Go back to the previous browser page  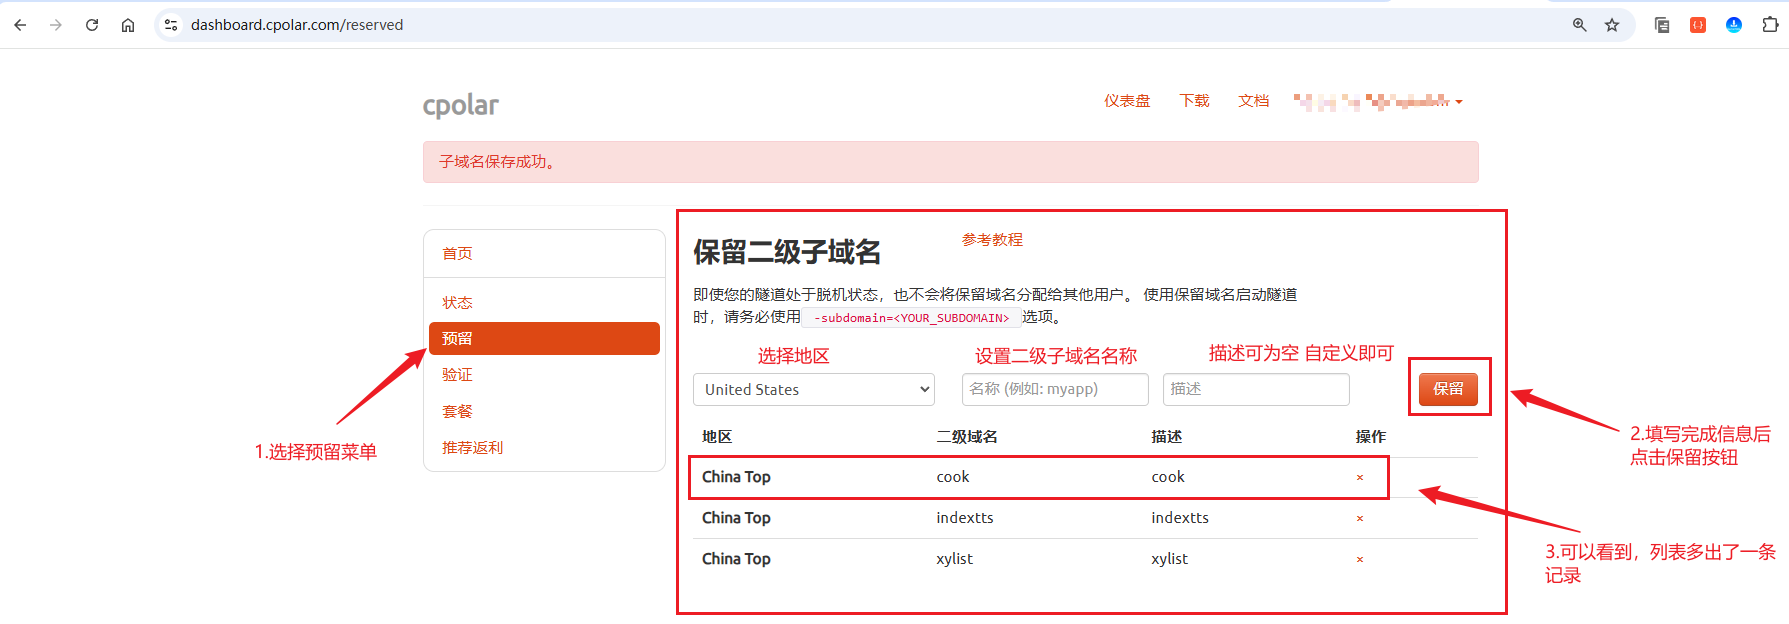pyautogui.click(x=20, y=25)
